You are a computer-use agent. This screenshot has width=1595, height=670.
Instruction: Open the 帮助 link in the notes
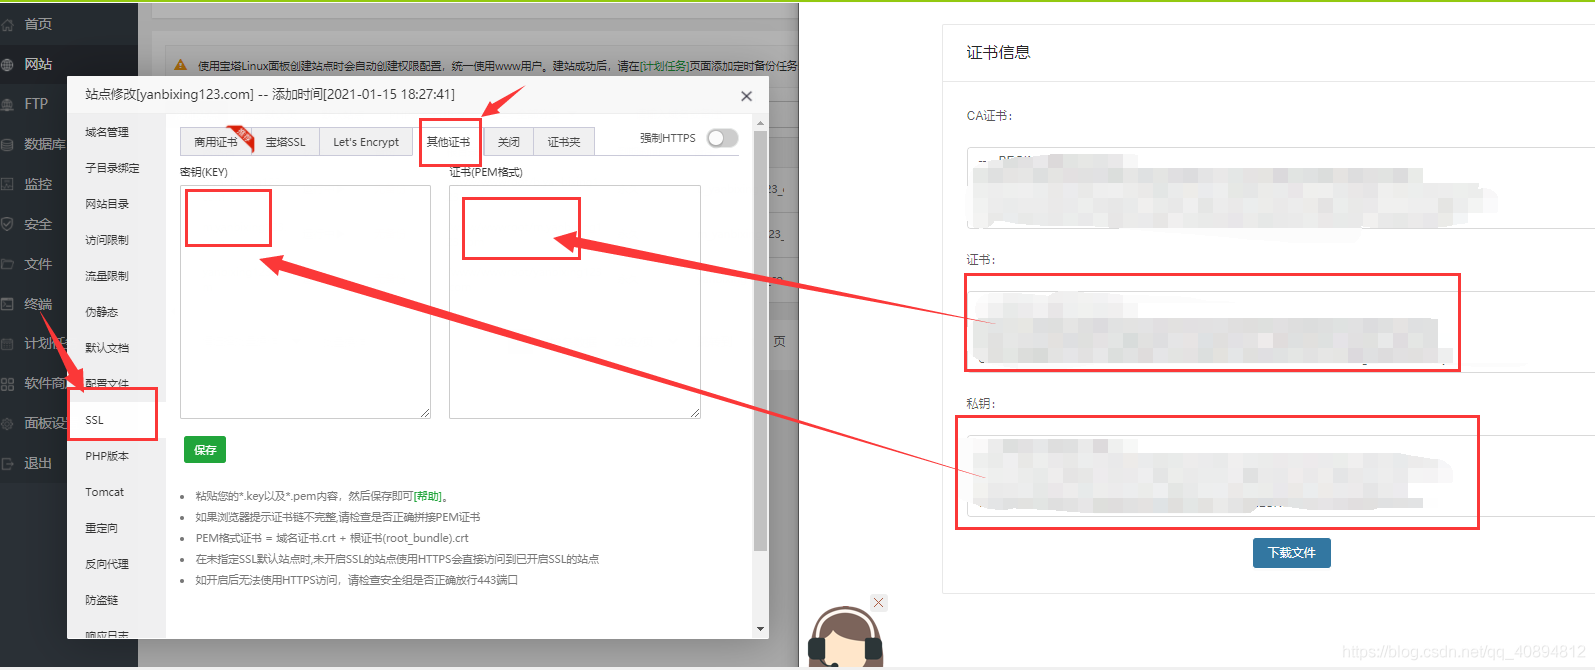click(428, 496)
